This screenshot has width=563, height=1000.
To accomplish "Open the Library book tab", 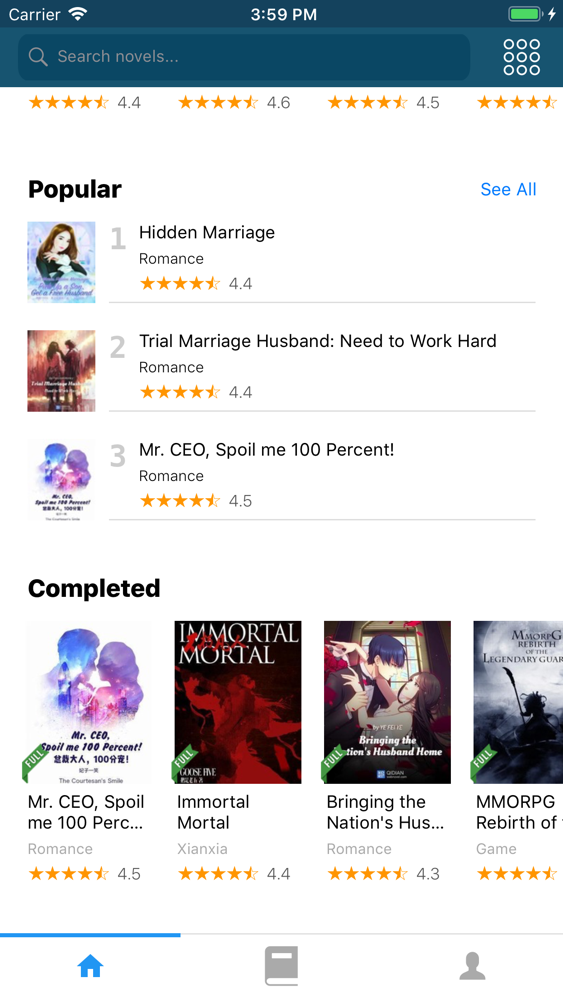I will (x=281, y=966).
